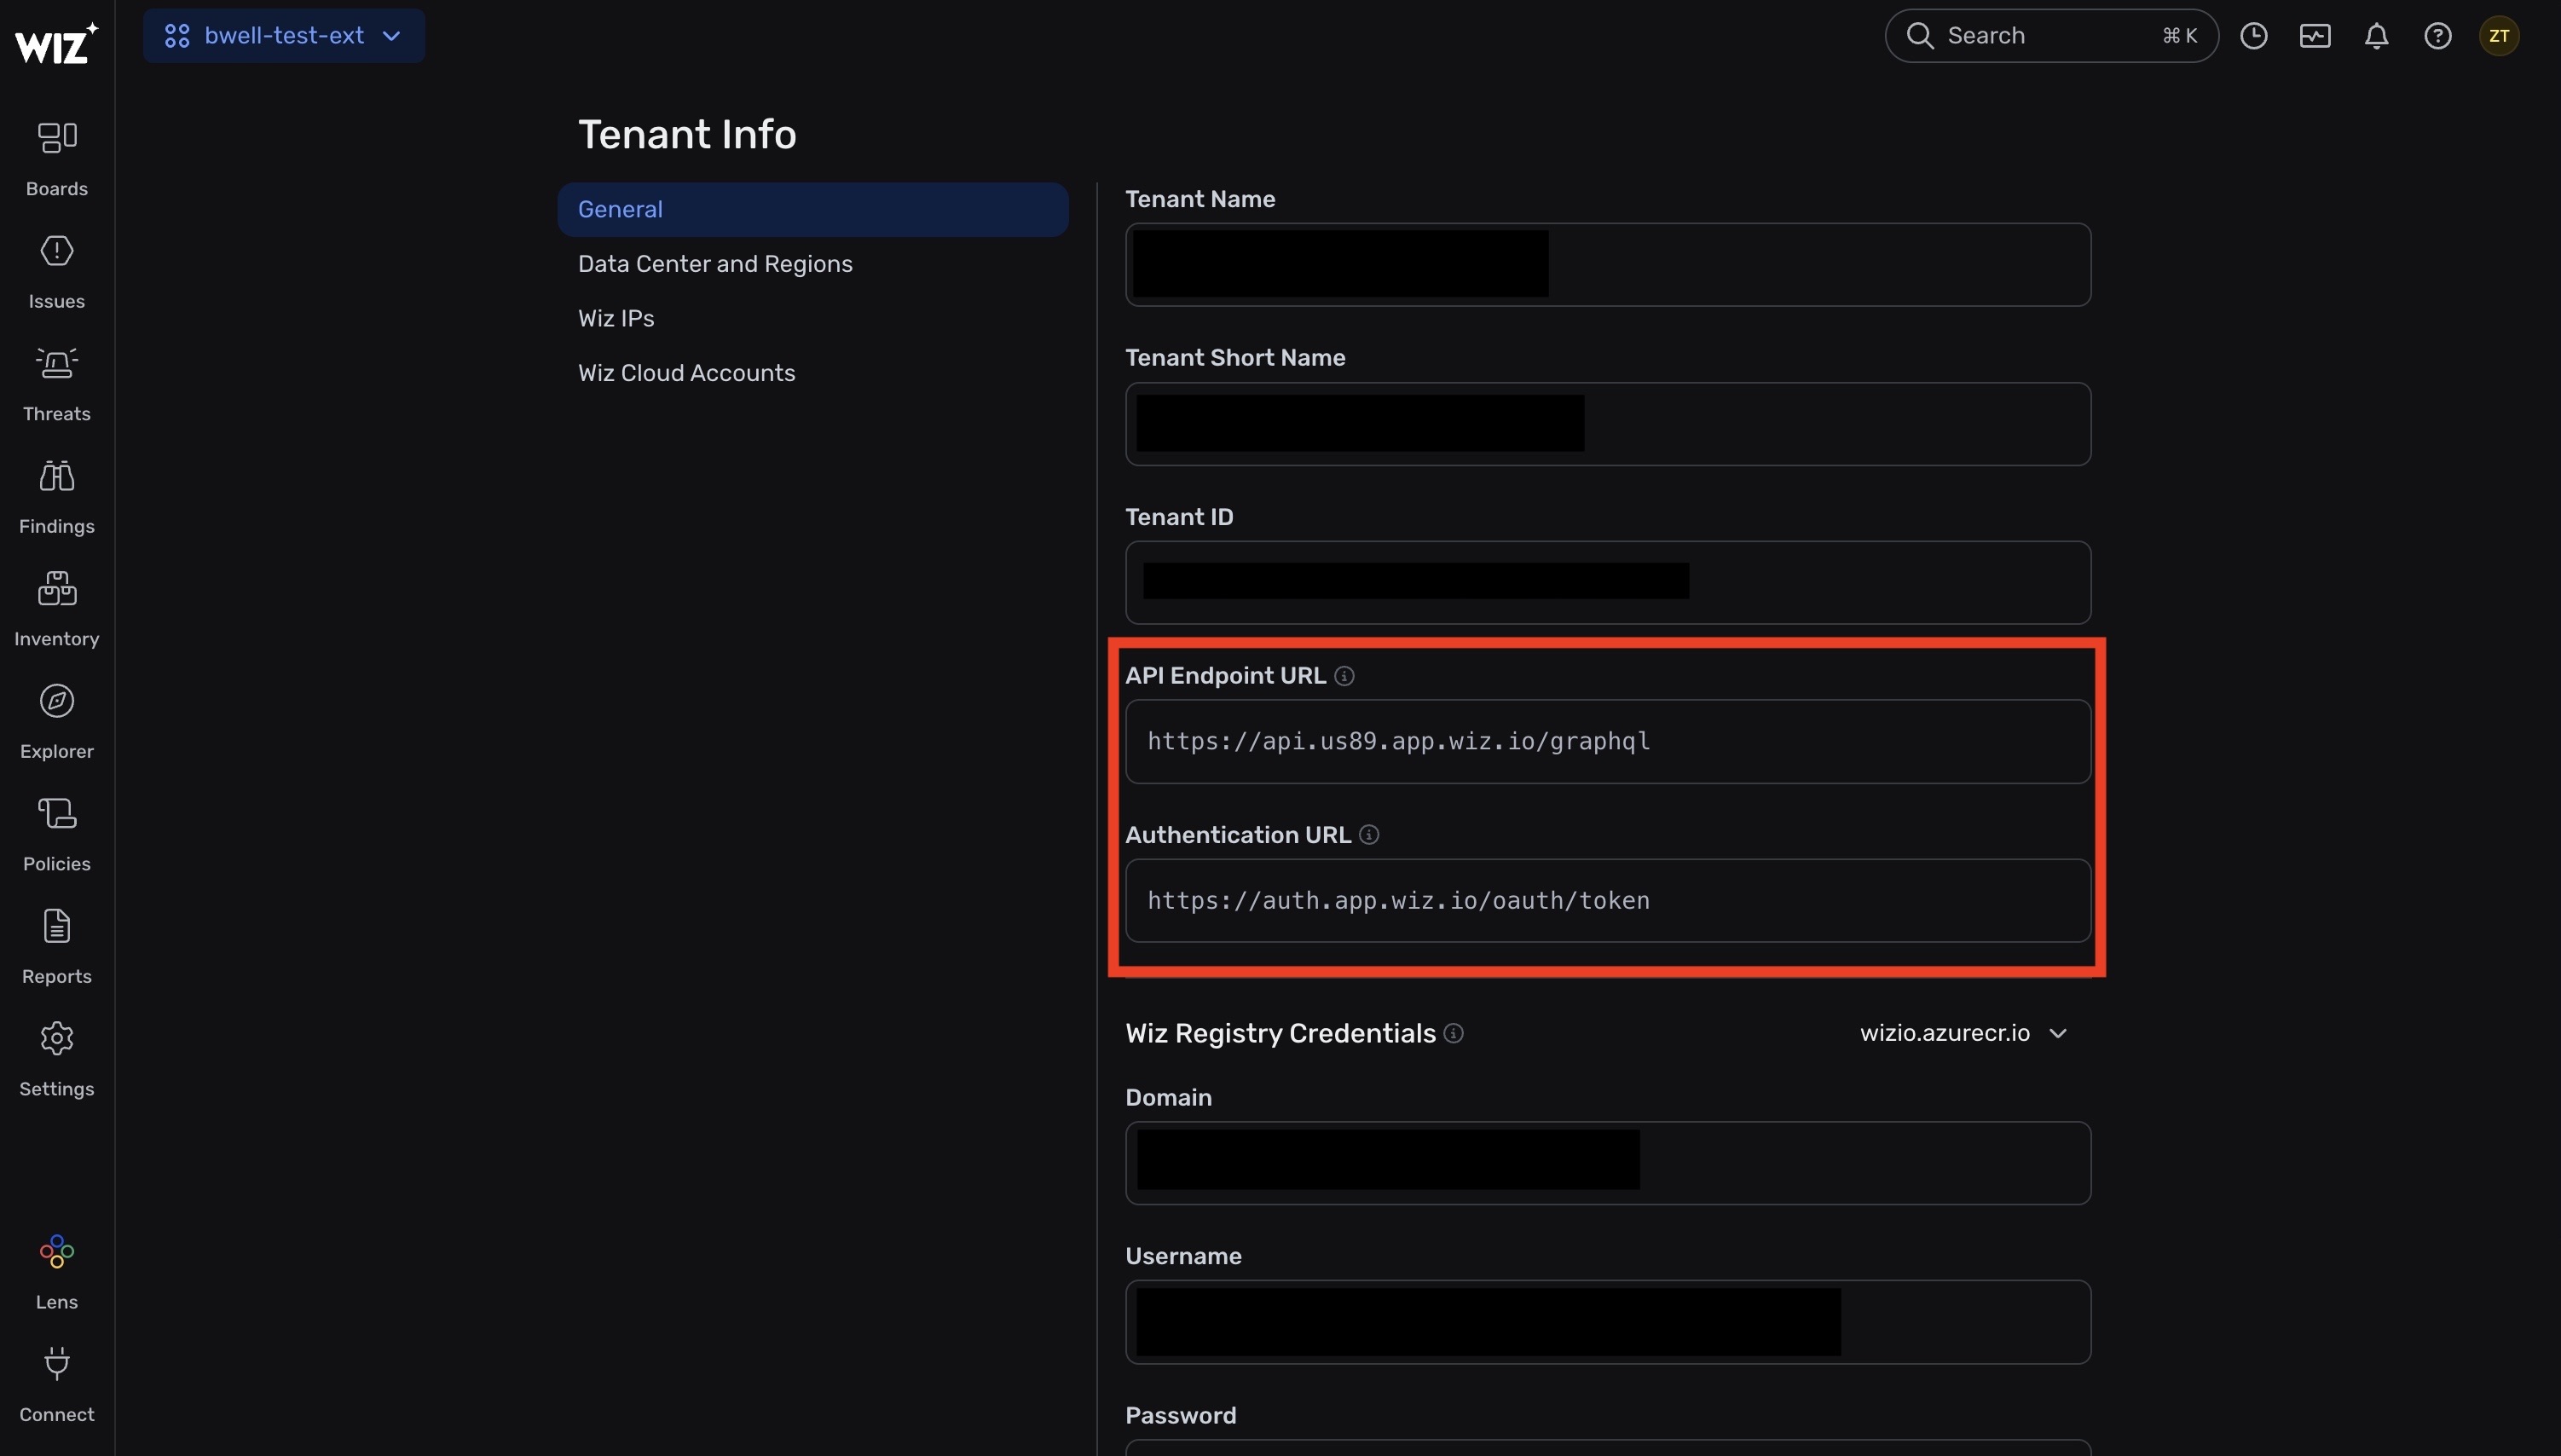Open the system activity monitor icon

[x=2315, y=36]
